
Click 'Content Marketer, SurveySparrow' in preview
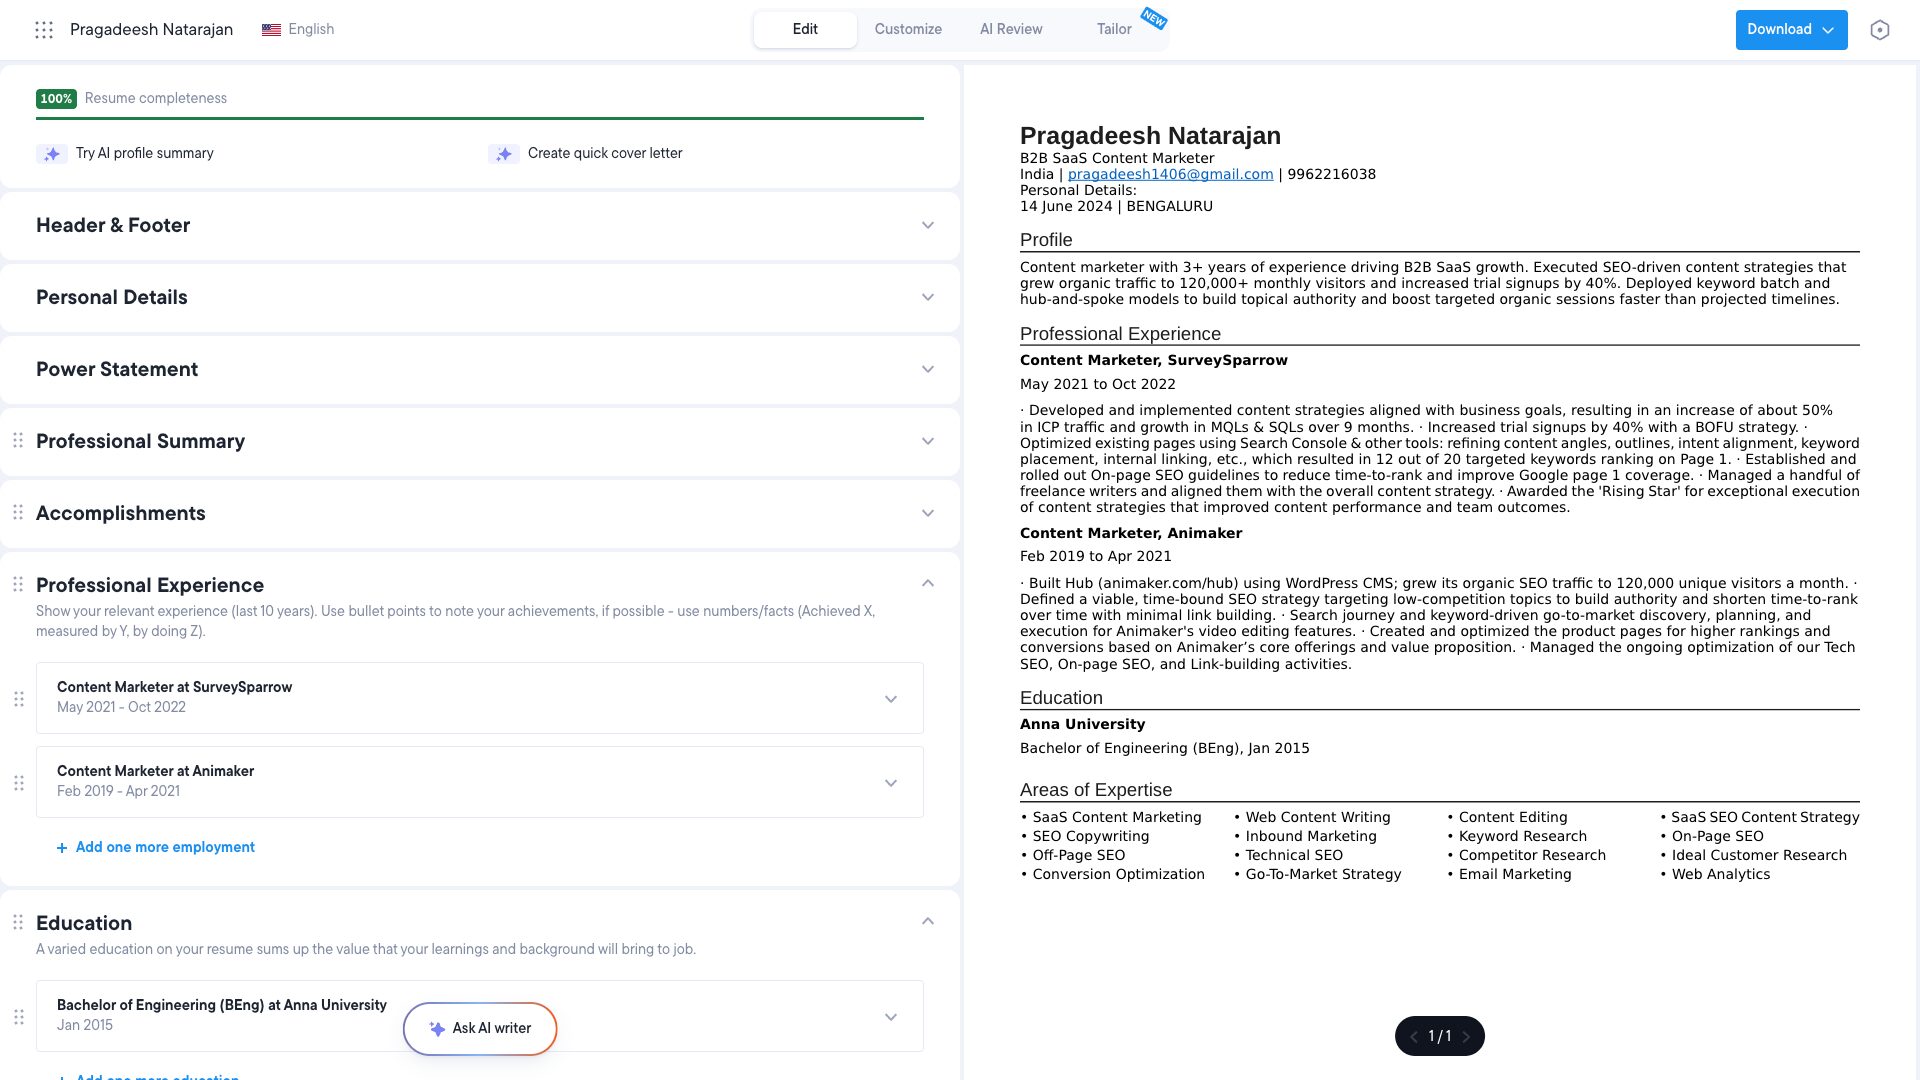tap(1154, 361)
